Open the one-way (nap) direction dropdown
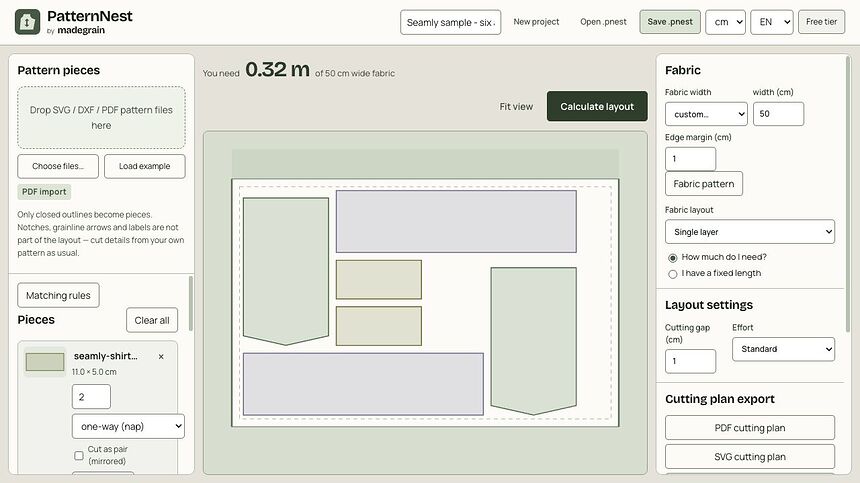The image size is (860, 483). [128, 427]
